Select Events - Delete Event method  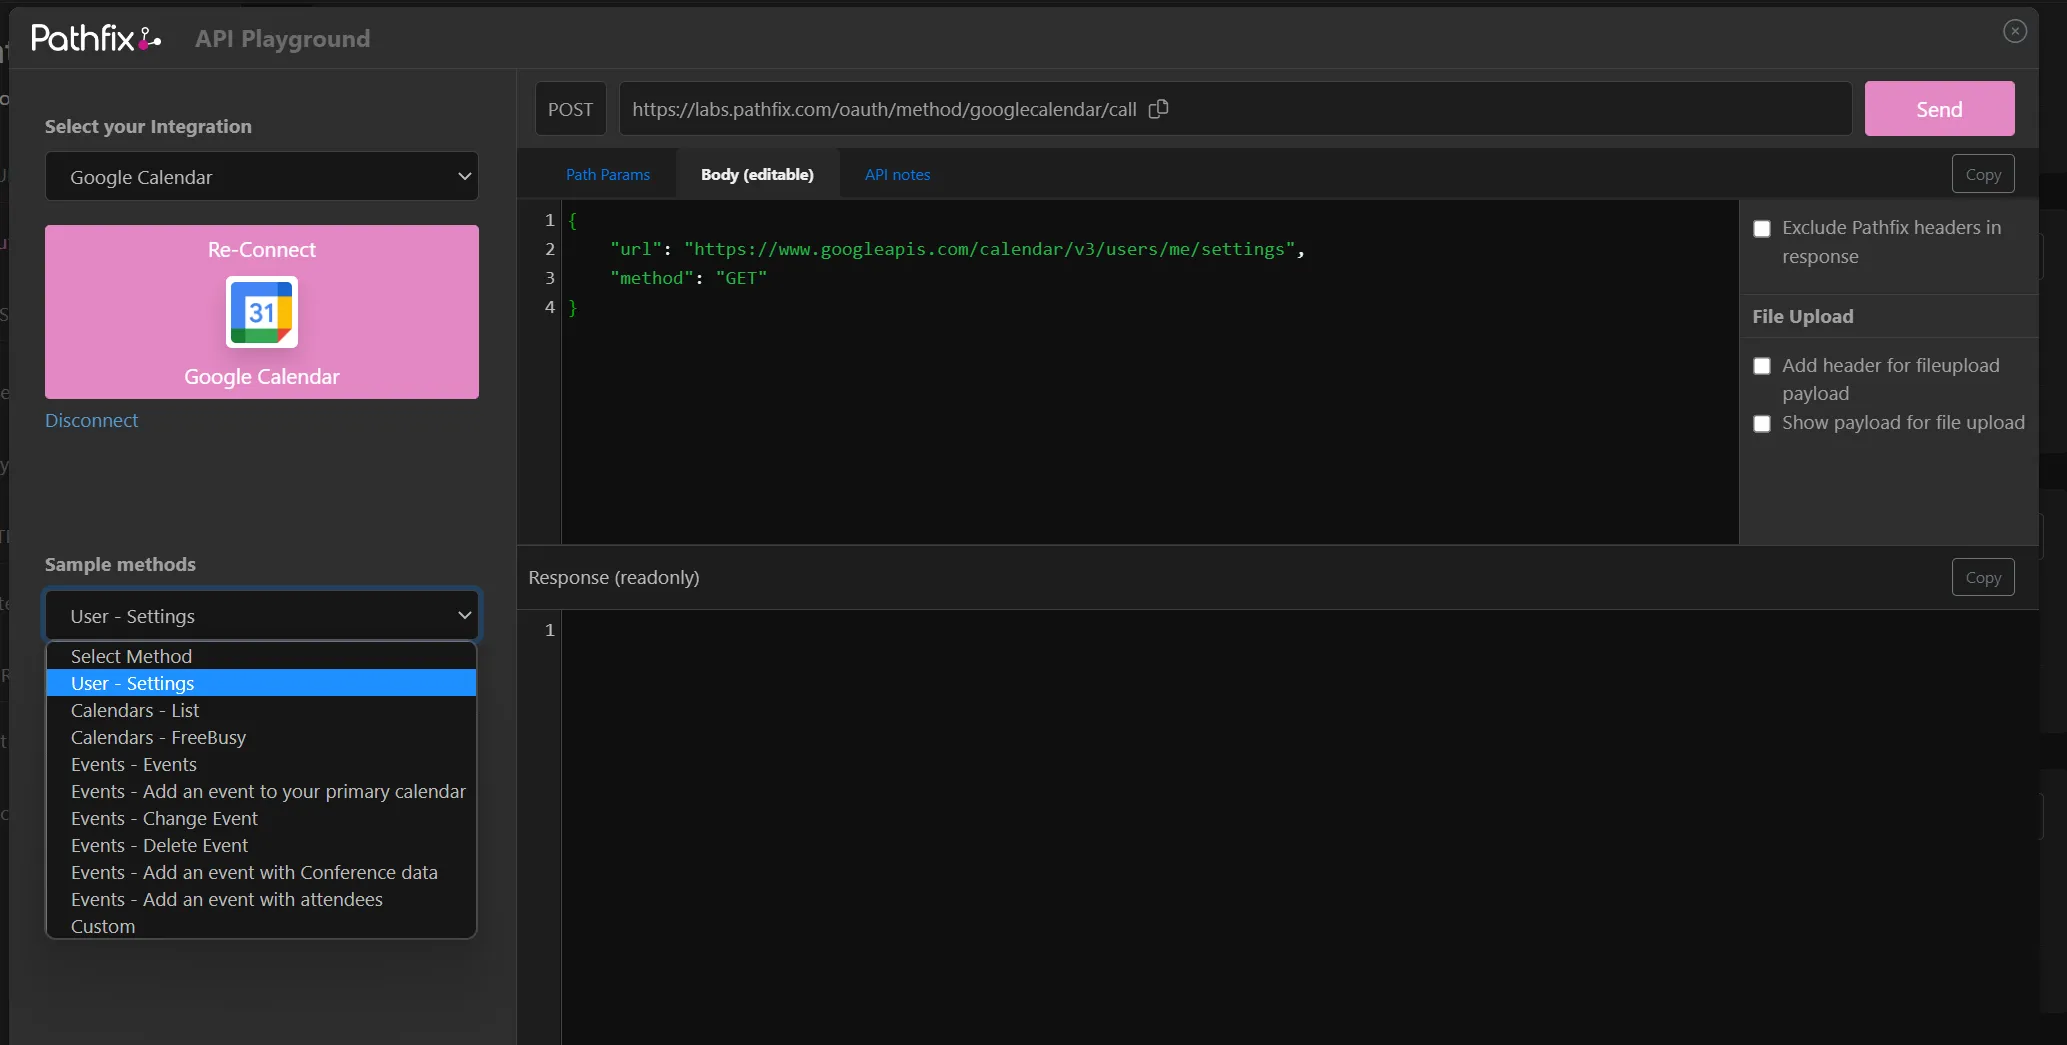click(x=261, y=845)
